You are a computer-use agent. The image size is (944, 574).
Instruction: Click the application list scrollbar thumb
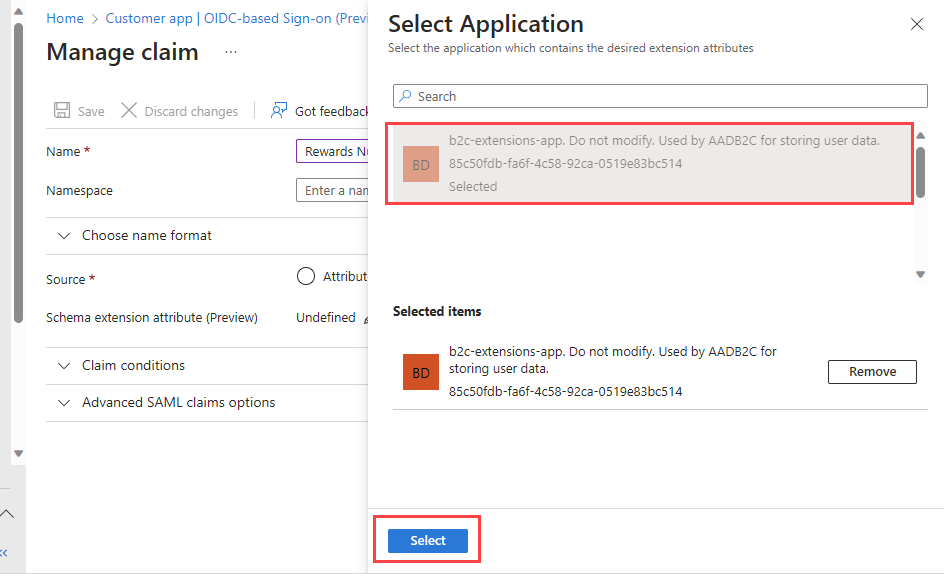[x=920, y=172]
